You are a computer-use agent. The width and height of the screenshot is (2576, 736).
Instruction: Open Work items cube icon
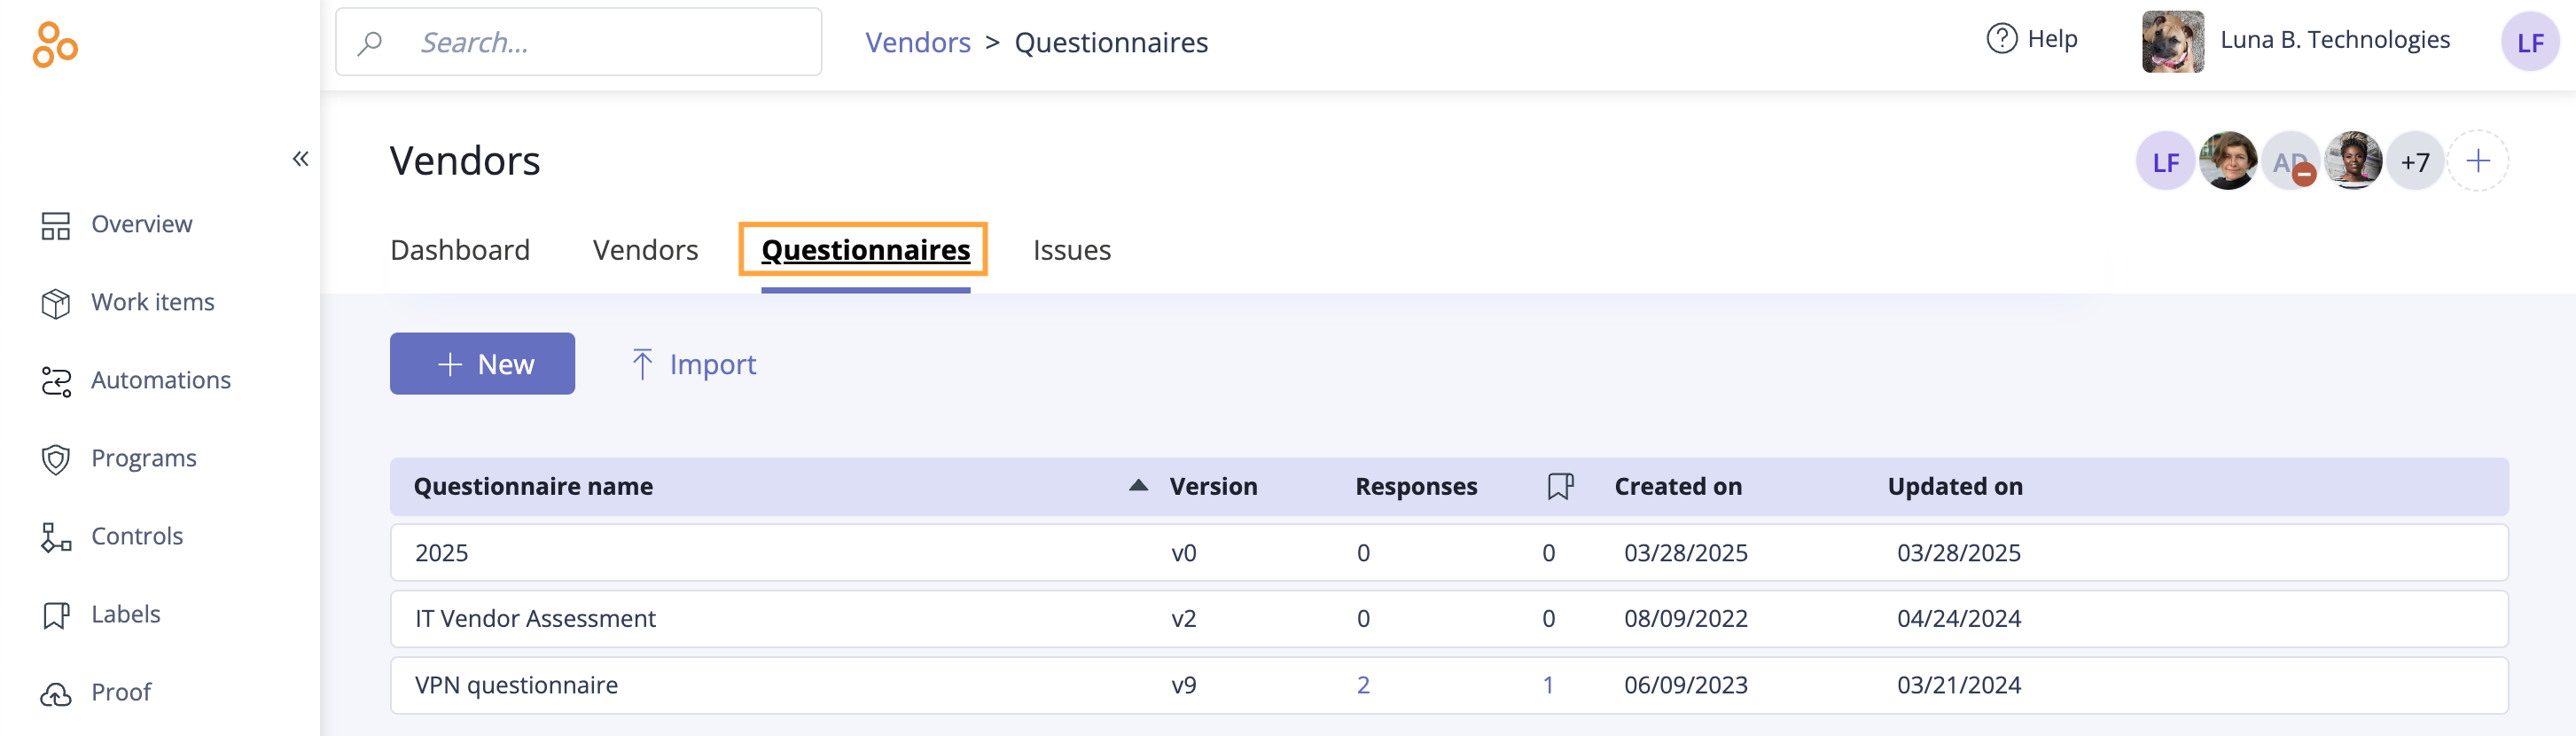click(56, 303)
